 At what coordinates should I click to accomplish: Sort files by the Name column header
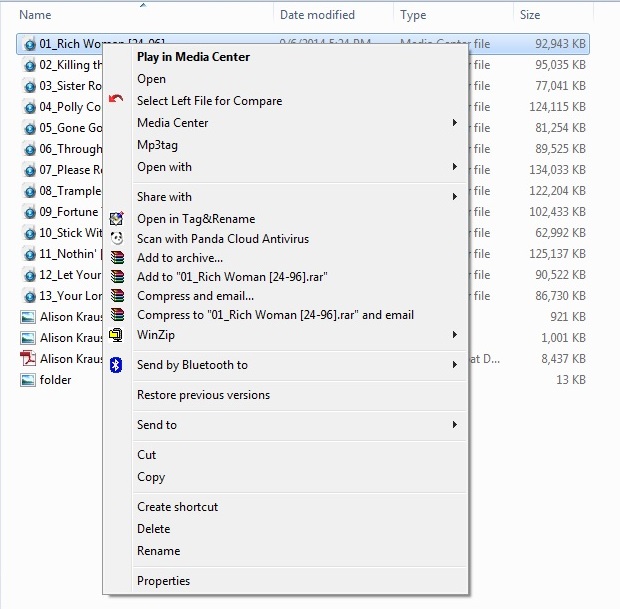(x=36, y=15)
